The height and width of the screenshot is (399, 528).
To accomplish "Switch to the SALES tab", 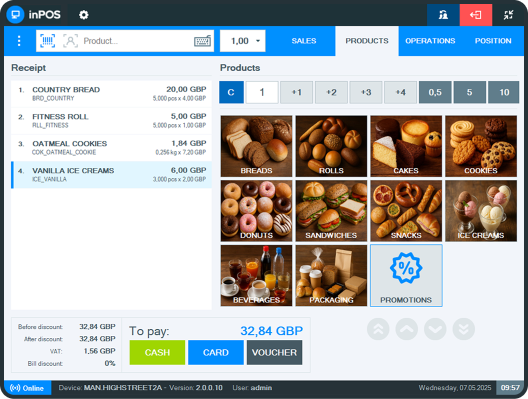I will (x=304, y=41).
